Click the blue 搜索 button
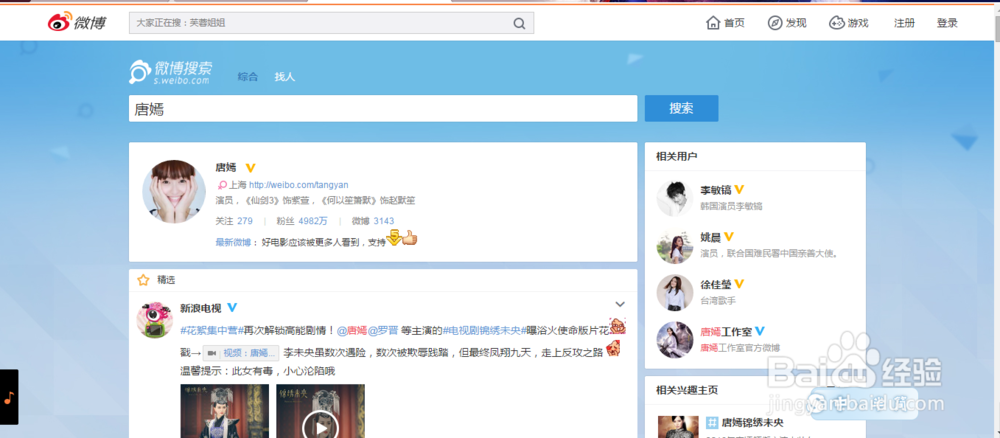The image size is (1000, 438). pos(681,108)
